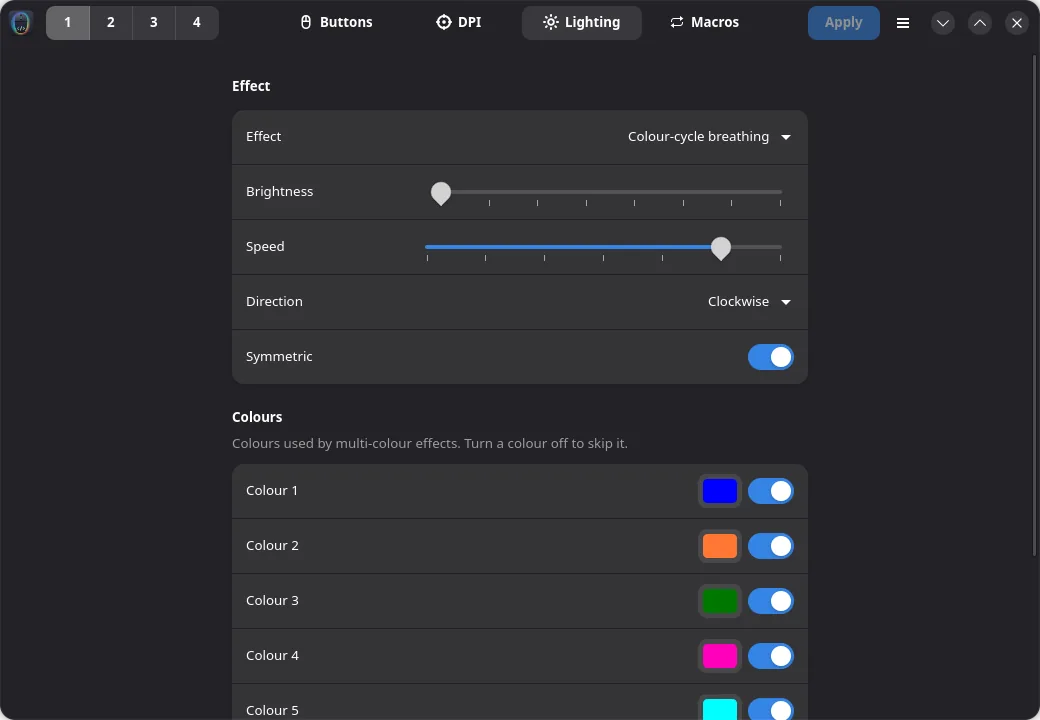Screen dimensions: 1040x720
Task: Toggle the Colour 3 switch
Action: 771,601
